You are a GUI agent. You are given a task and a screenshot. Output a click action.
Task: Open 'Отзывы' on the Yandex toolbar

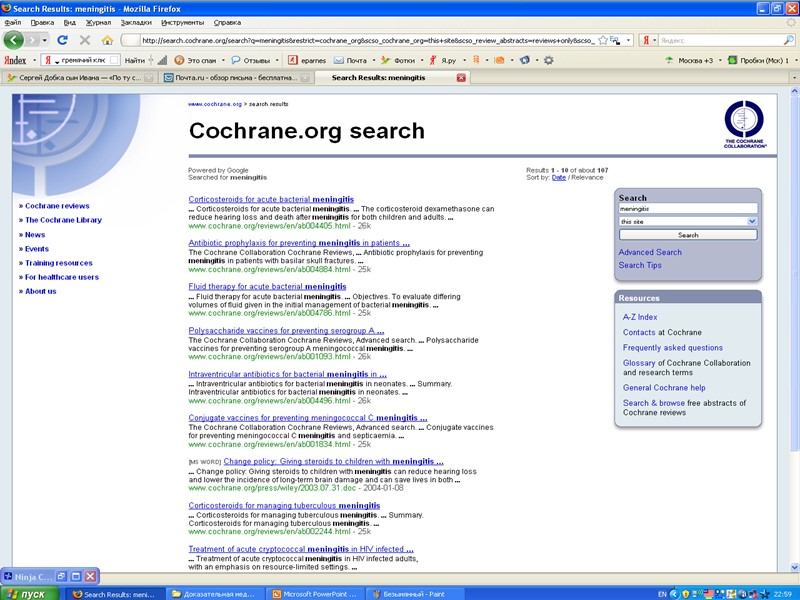(x=251, y=60)
